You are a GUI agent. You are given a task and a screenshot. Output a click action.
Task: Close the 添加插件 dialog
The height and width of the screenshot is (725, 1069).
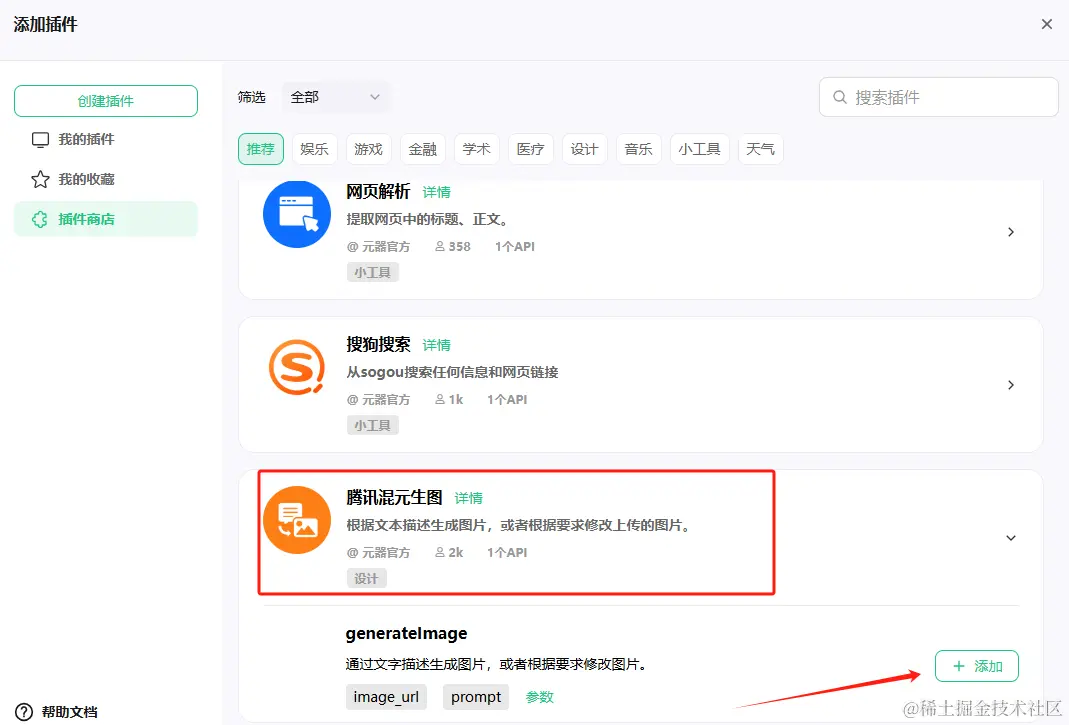click(x=1047, y=24)
